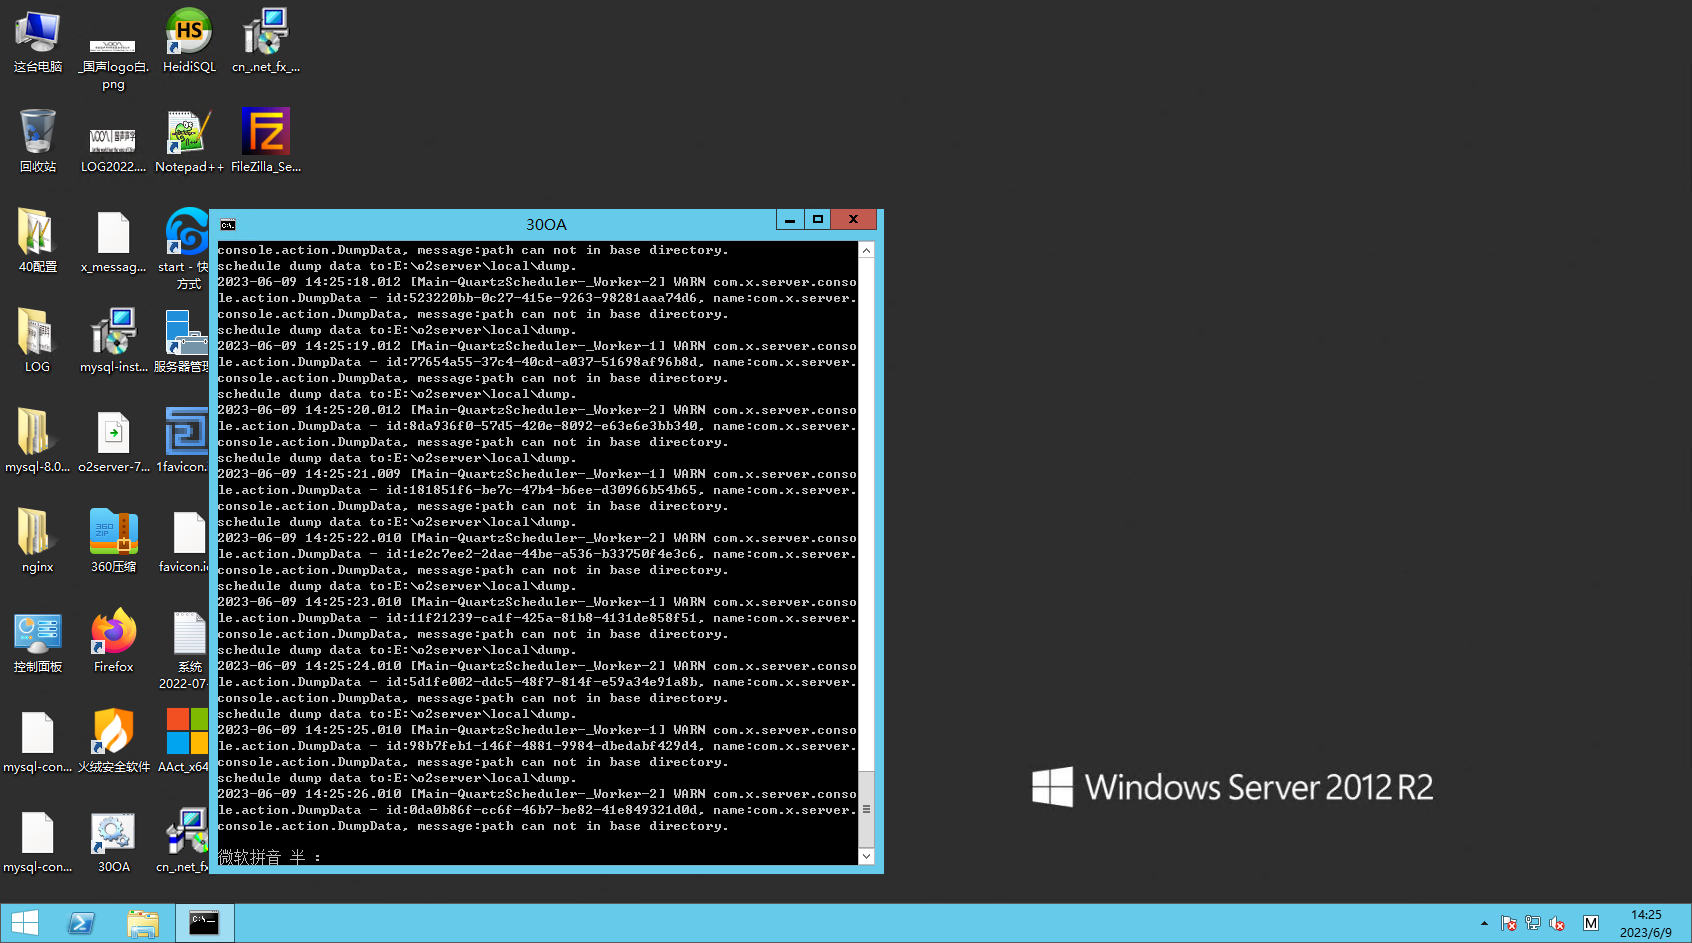Select the mysql-con... file beside the 30OA shortcut
This screenshot has width=1692, height=943.
coord(38,841)
